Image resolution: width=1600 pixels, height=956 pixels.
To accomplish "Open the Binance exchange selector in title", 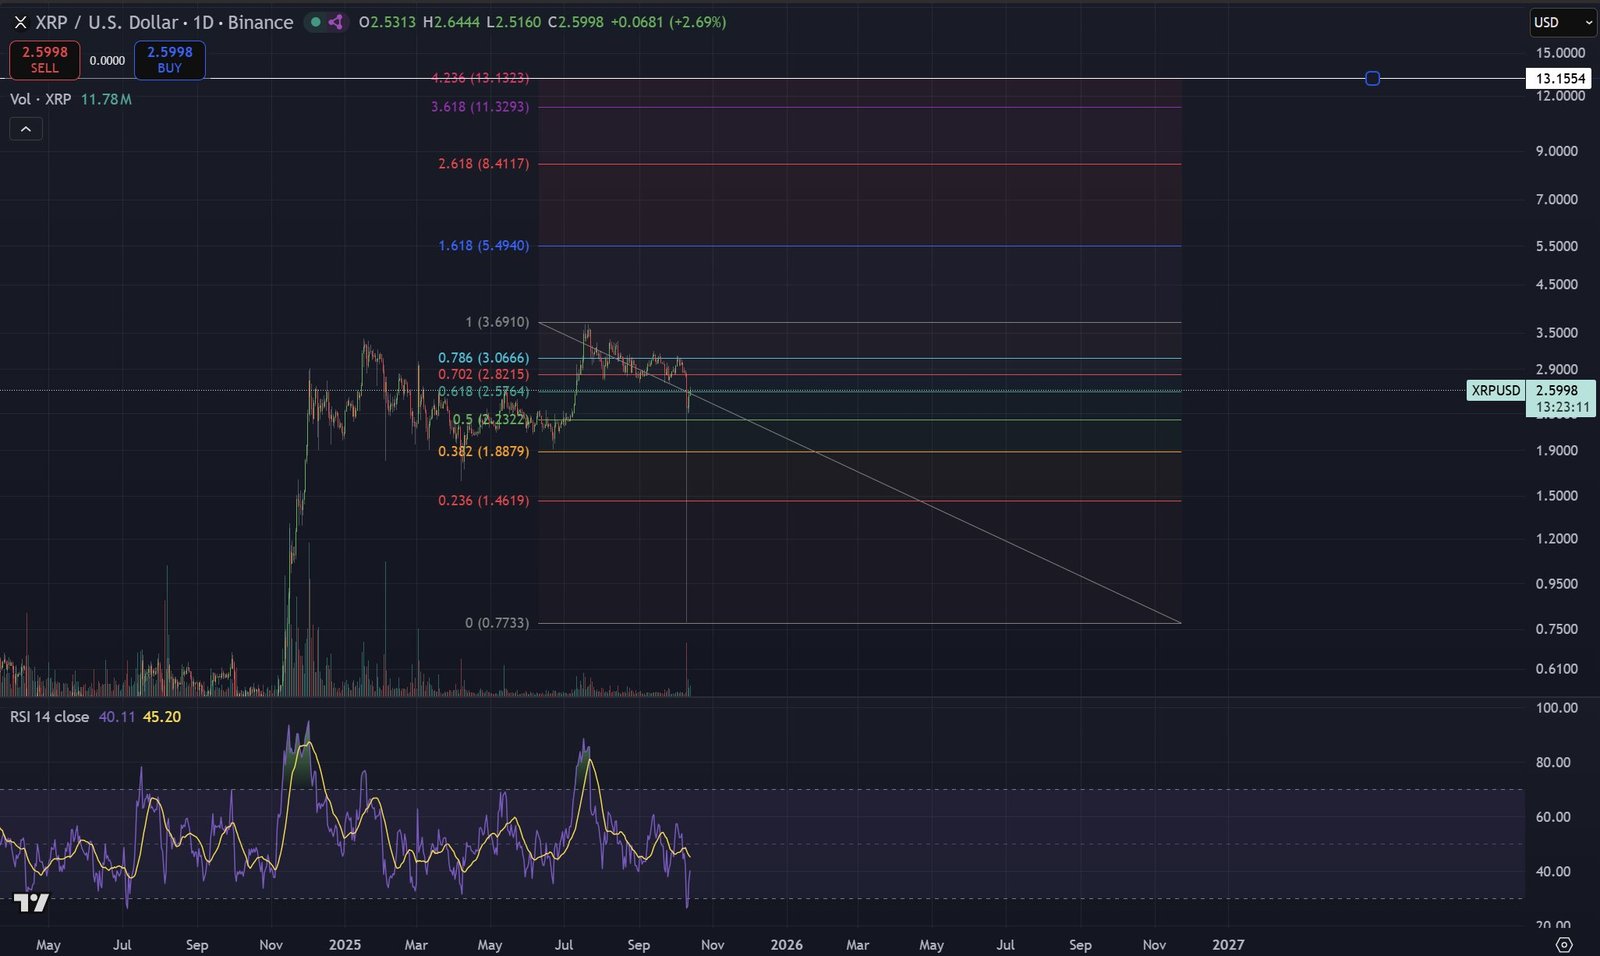I will tap(260, 22).
